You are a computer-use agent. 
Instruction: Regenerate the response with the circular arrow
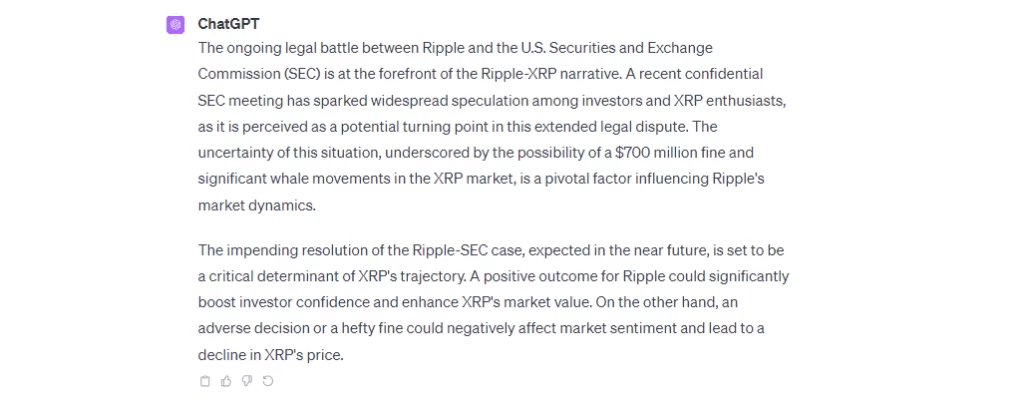[x=267, y=381]
